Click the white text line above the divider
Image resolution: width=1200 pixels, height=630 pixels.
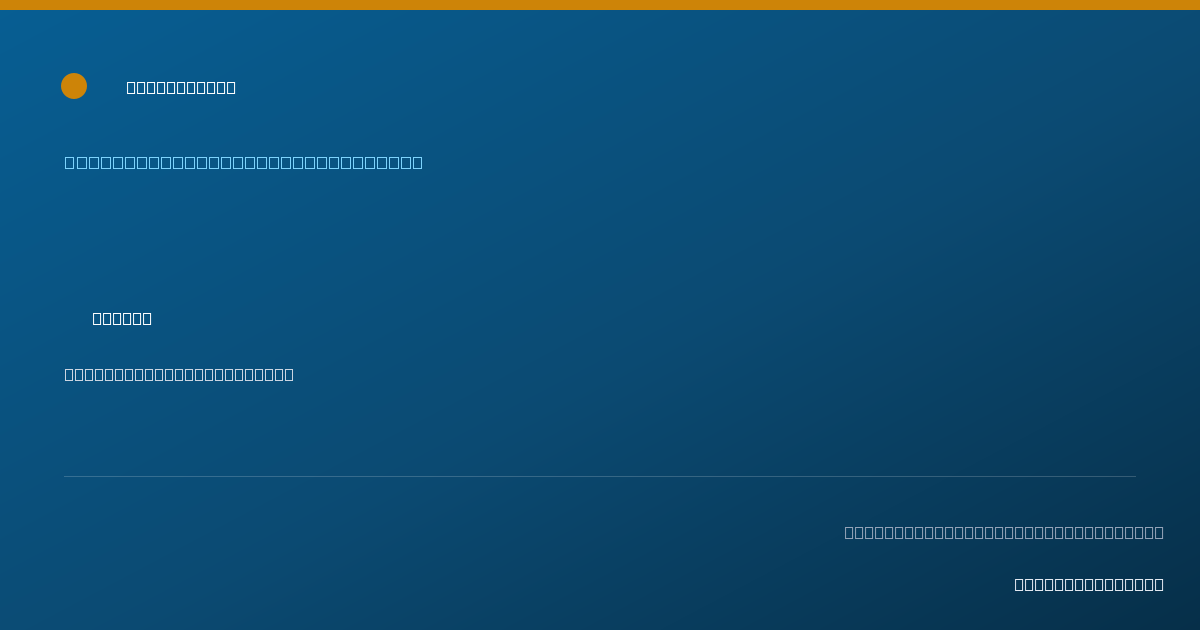click(179, 374)
